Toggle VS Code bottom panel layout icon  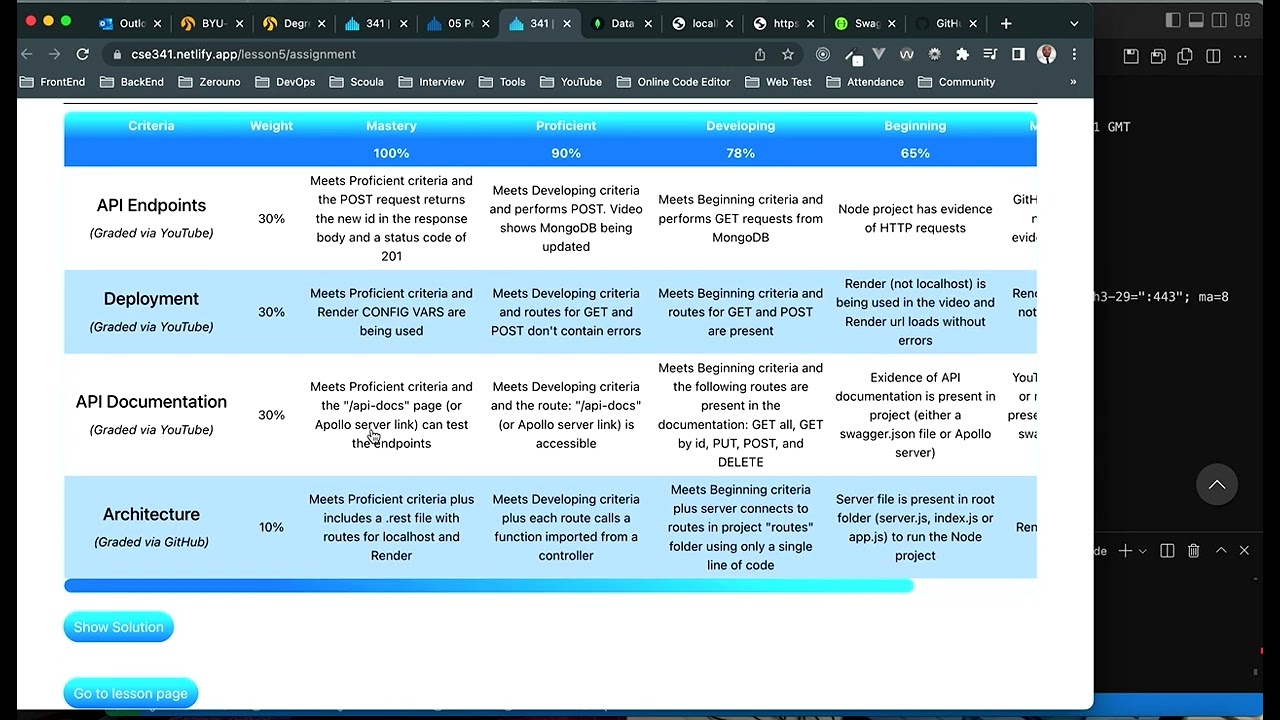tap(1196, 20)
